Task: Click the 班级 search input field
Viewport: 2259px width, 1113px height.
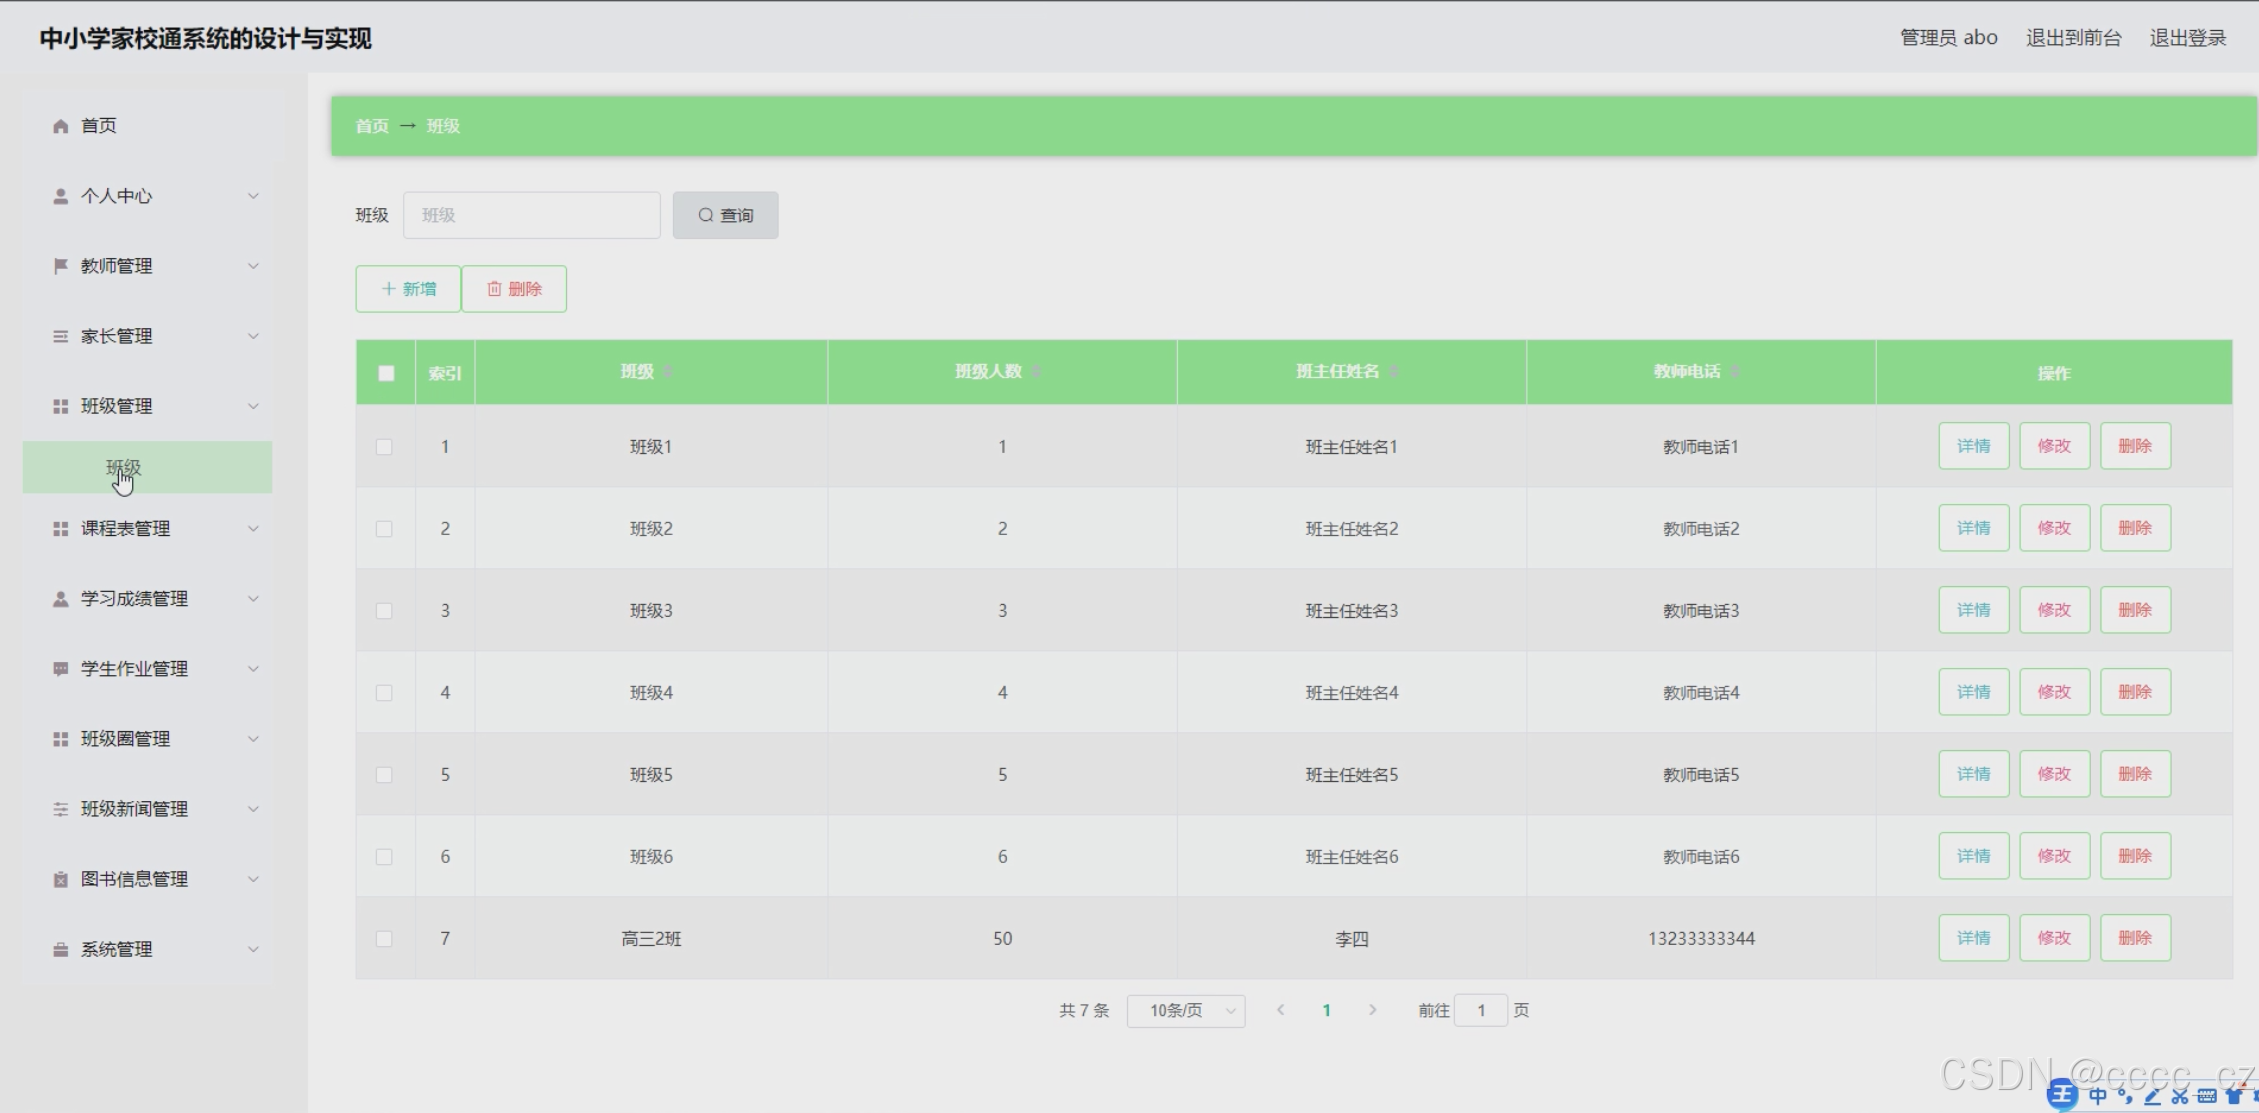Action: click(x=531, y=215)
